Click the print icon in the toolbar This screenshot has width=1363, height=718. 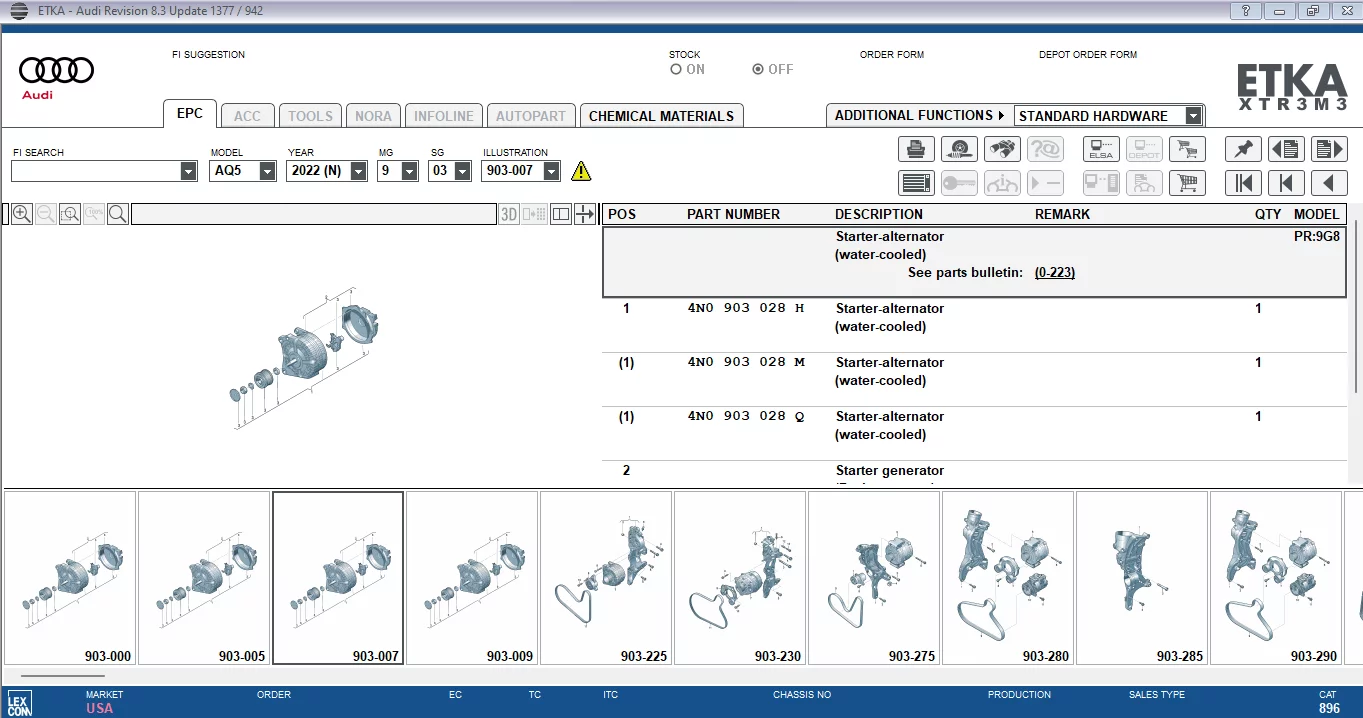916,150
